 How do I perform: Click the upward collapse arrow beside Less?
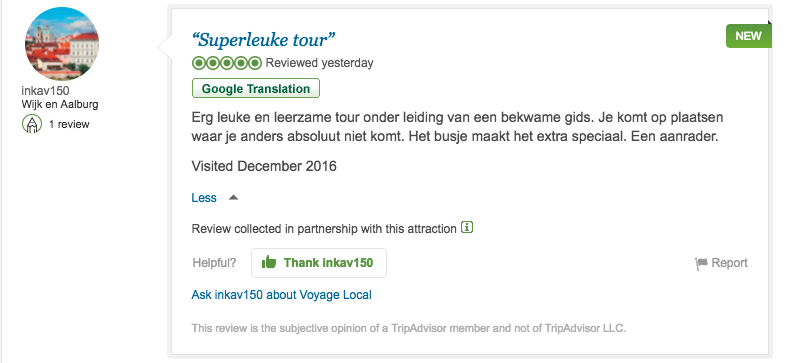pos(233,198)
